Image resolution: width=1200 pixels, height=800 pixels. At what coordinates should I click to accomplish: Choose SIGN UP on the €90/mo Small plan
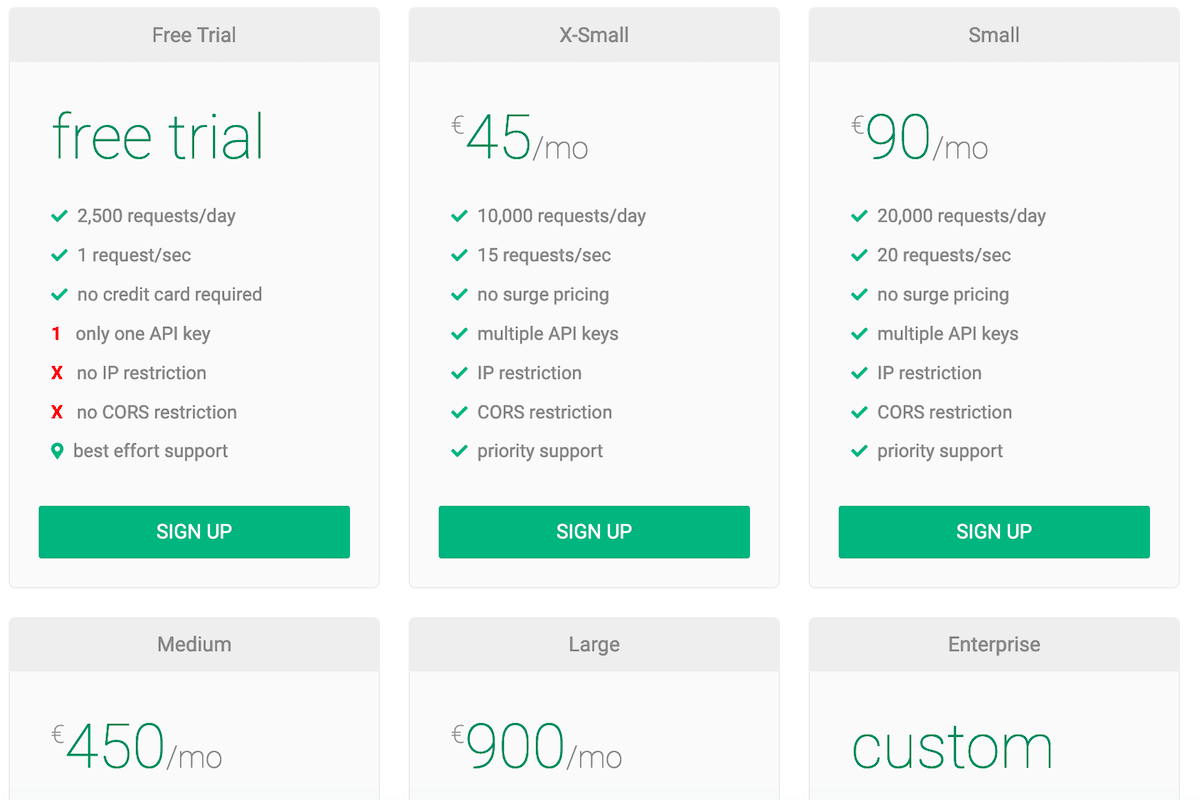pos(994,532)
